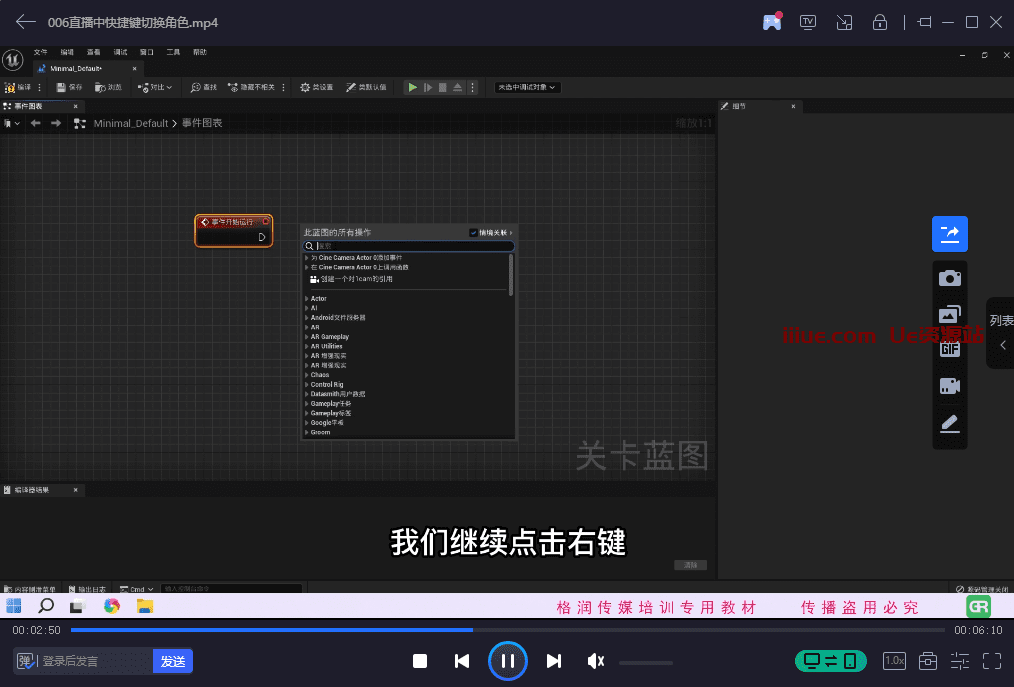This screenshot has height=687, width=1014.
Task: Click the share icon at top of side toolbar
Action: [x=949, y=234]
